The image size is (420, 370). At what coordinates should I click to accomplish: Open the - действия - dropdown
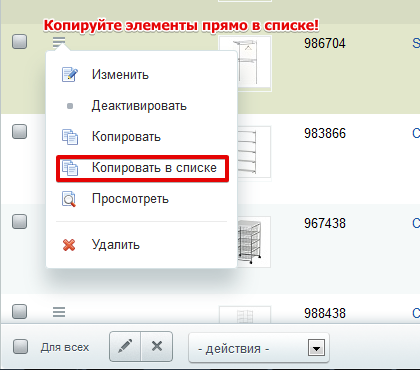(x=259, y=348)
